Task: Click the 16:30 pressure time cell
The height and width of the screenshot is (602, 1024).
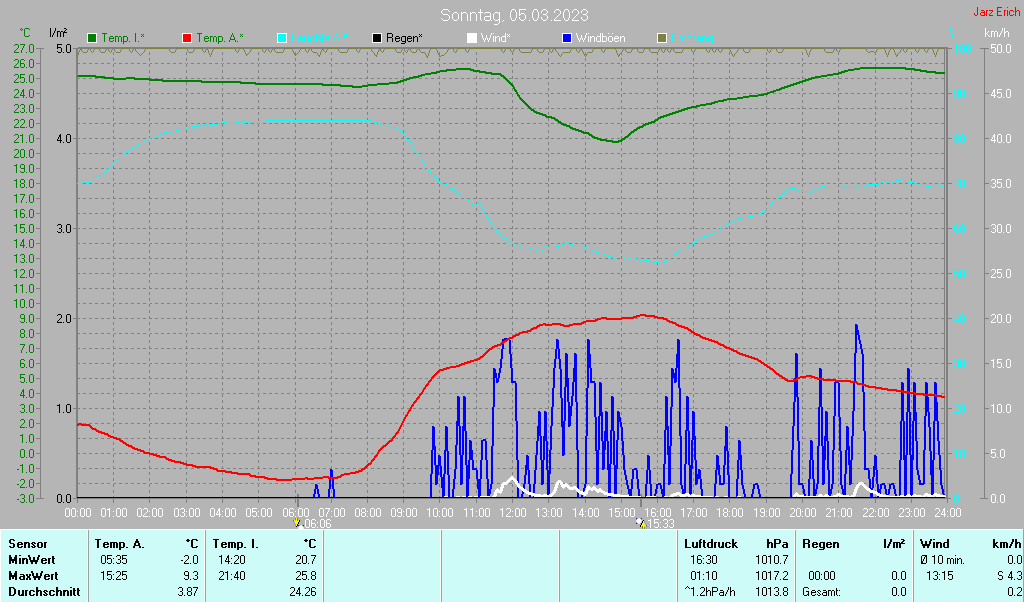Action: click(x=703, y=560)
